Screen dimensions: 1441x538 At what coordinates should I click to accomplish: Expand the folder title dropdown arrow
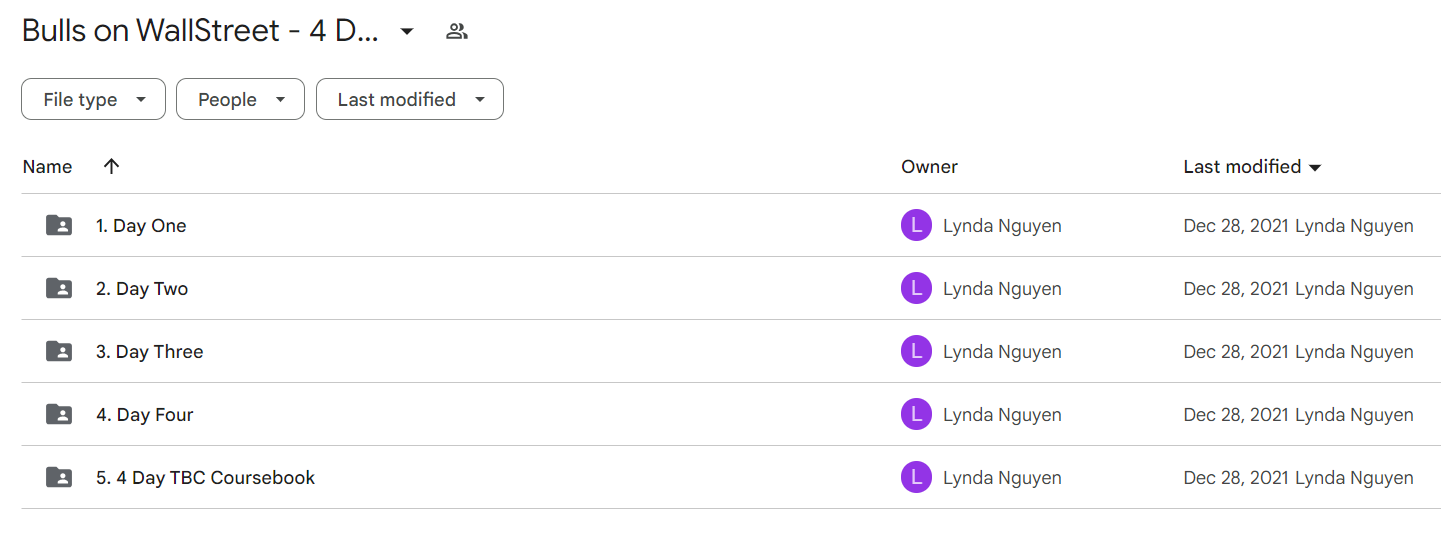coord(407,31)
